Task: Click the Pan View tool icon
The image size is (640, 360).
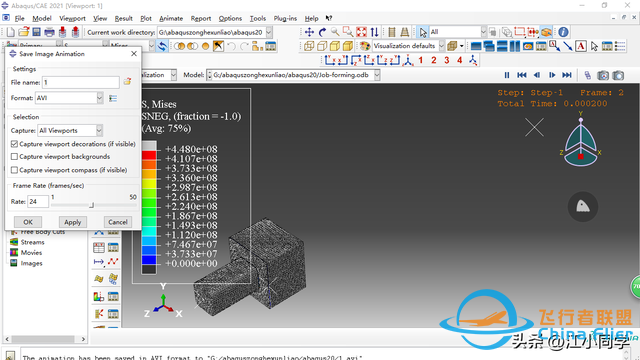Action: (x=309, y=32)
